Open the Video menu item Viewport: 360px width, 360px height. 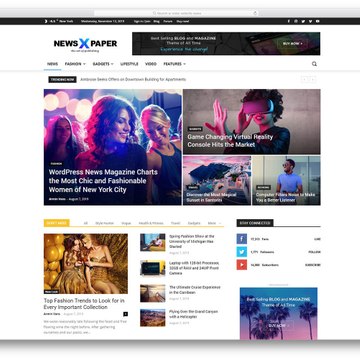click(151, 64)
